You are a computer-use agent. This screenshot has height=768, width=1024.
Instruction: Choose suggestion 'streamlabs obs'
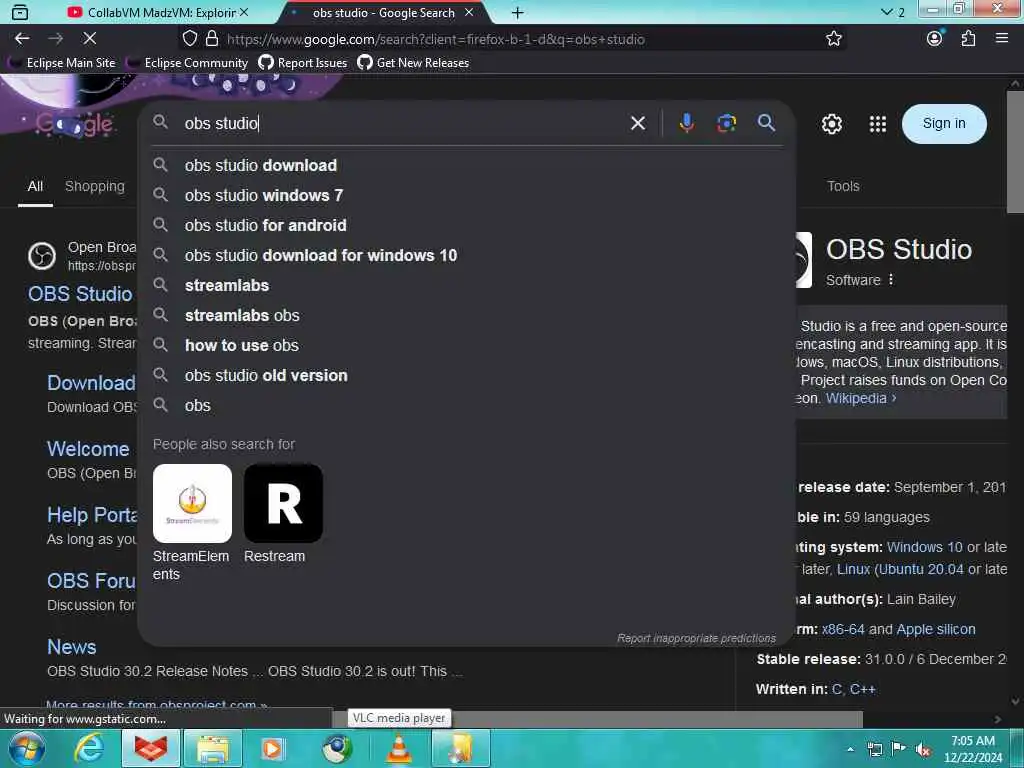coord(466,315)
